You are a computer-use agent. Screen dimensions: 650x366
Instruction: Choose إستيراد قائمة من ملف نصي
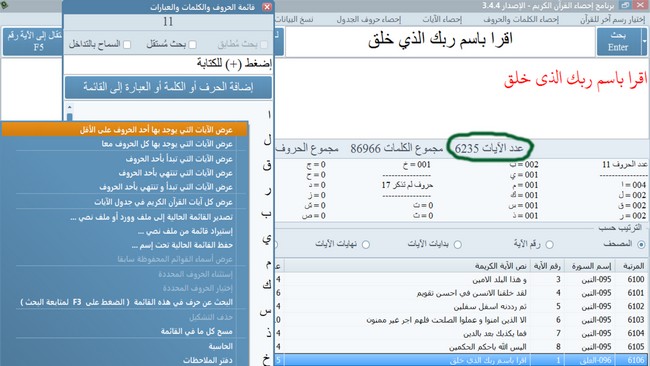[124, 231]
